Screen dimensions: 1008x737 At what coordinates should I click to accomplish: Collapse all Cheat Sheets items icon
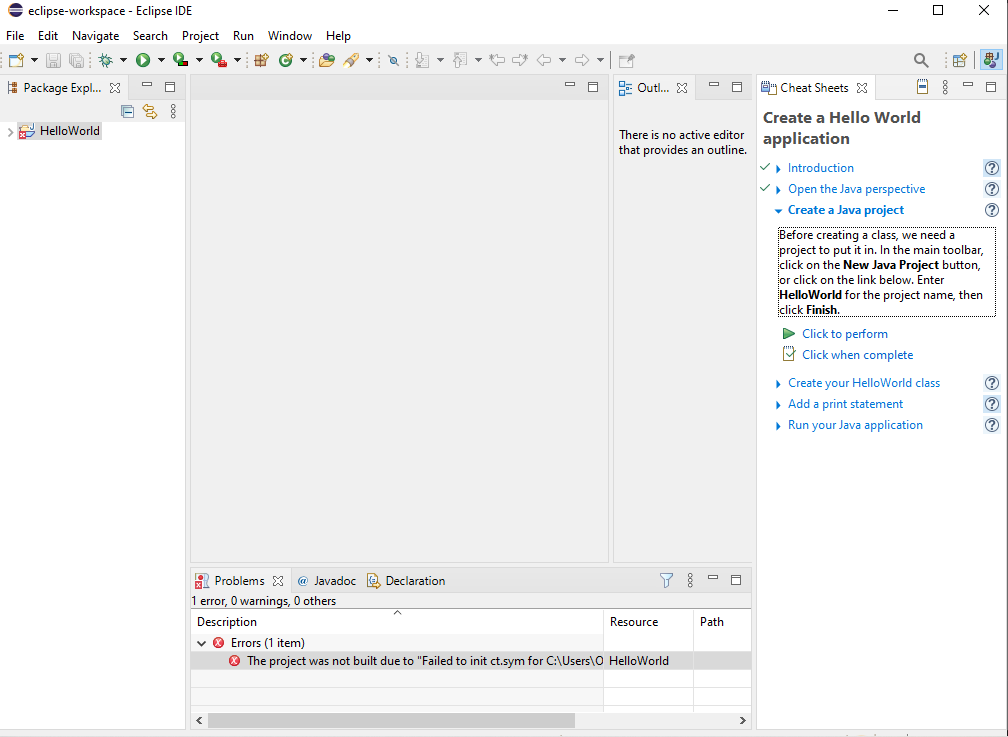click(922, 87)
